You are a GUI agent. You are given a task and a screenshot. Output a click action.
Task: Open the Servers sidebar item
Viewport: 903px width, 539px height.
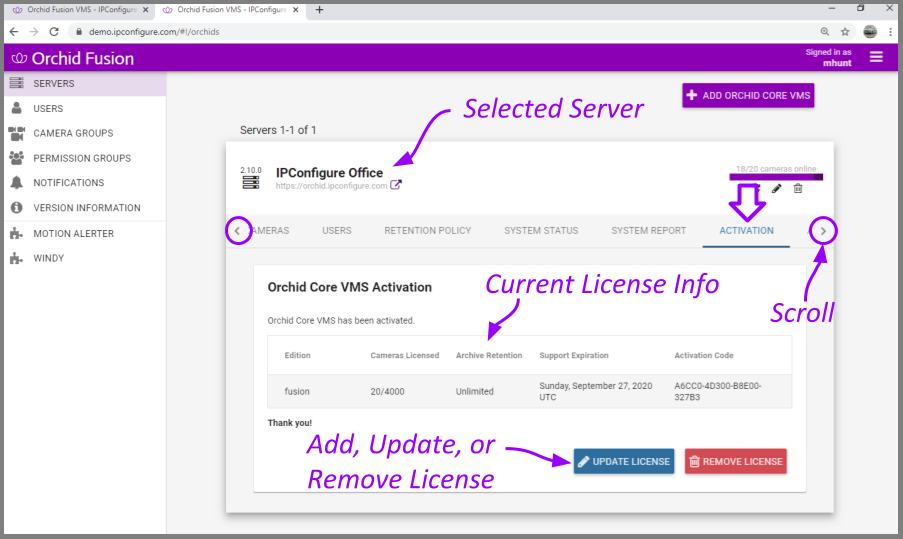pyautogui.click(x=85, y=83)
